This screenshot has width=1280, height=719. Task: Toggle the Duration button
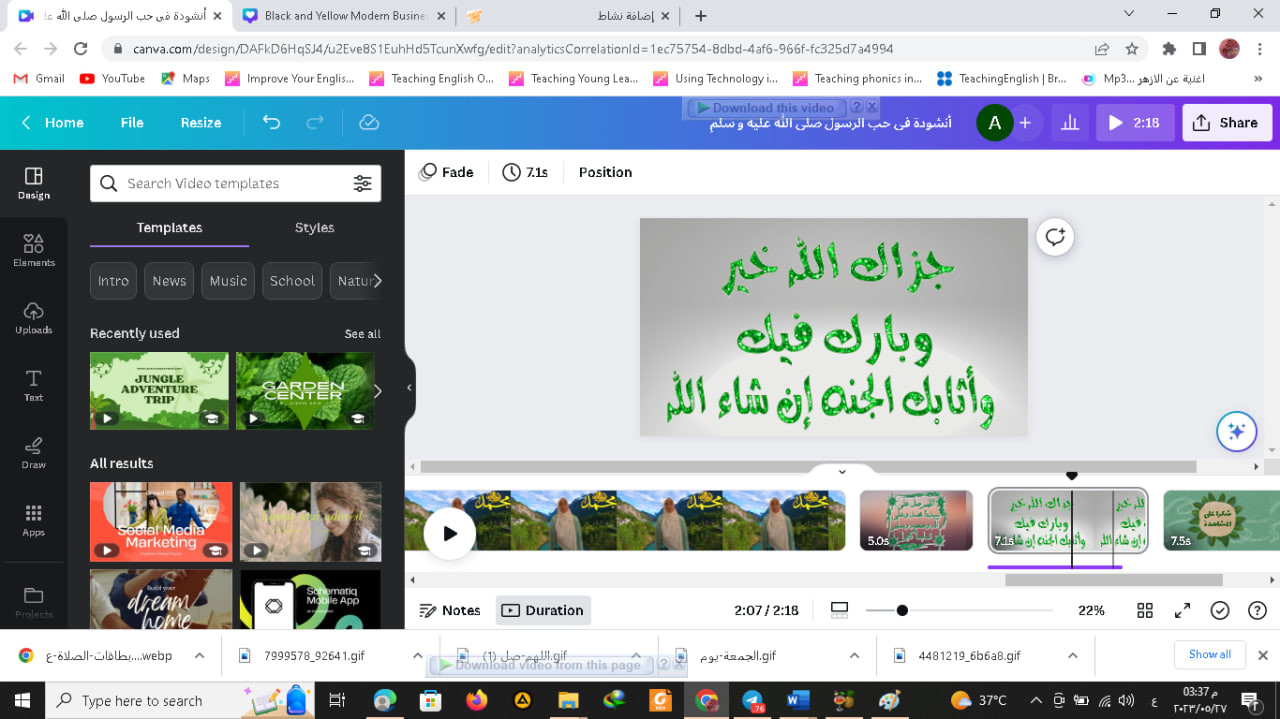click(543, 610)
